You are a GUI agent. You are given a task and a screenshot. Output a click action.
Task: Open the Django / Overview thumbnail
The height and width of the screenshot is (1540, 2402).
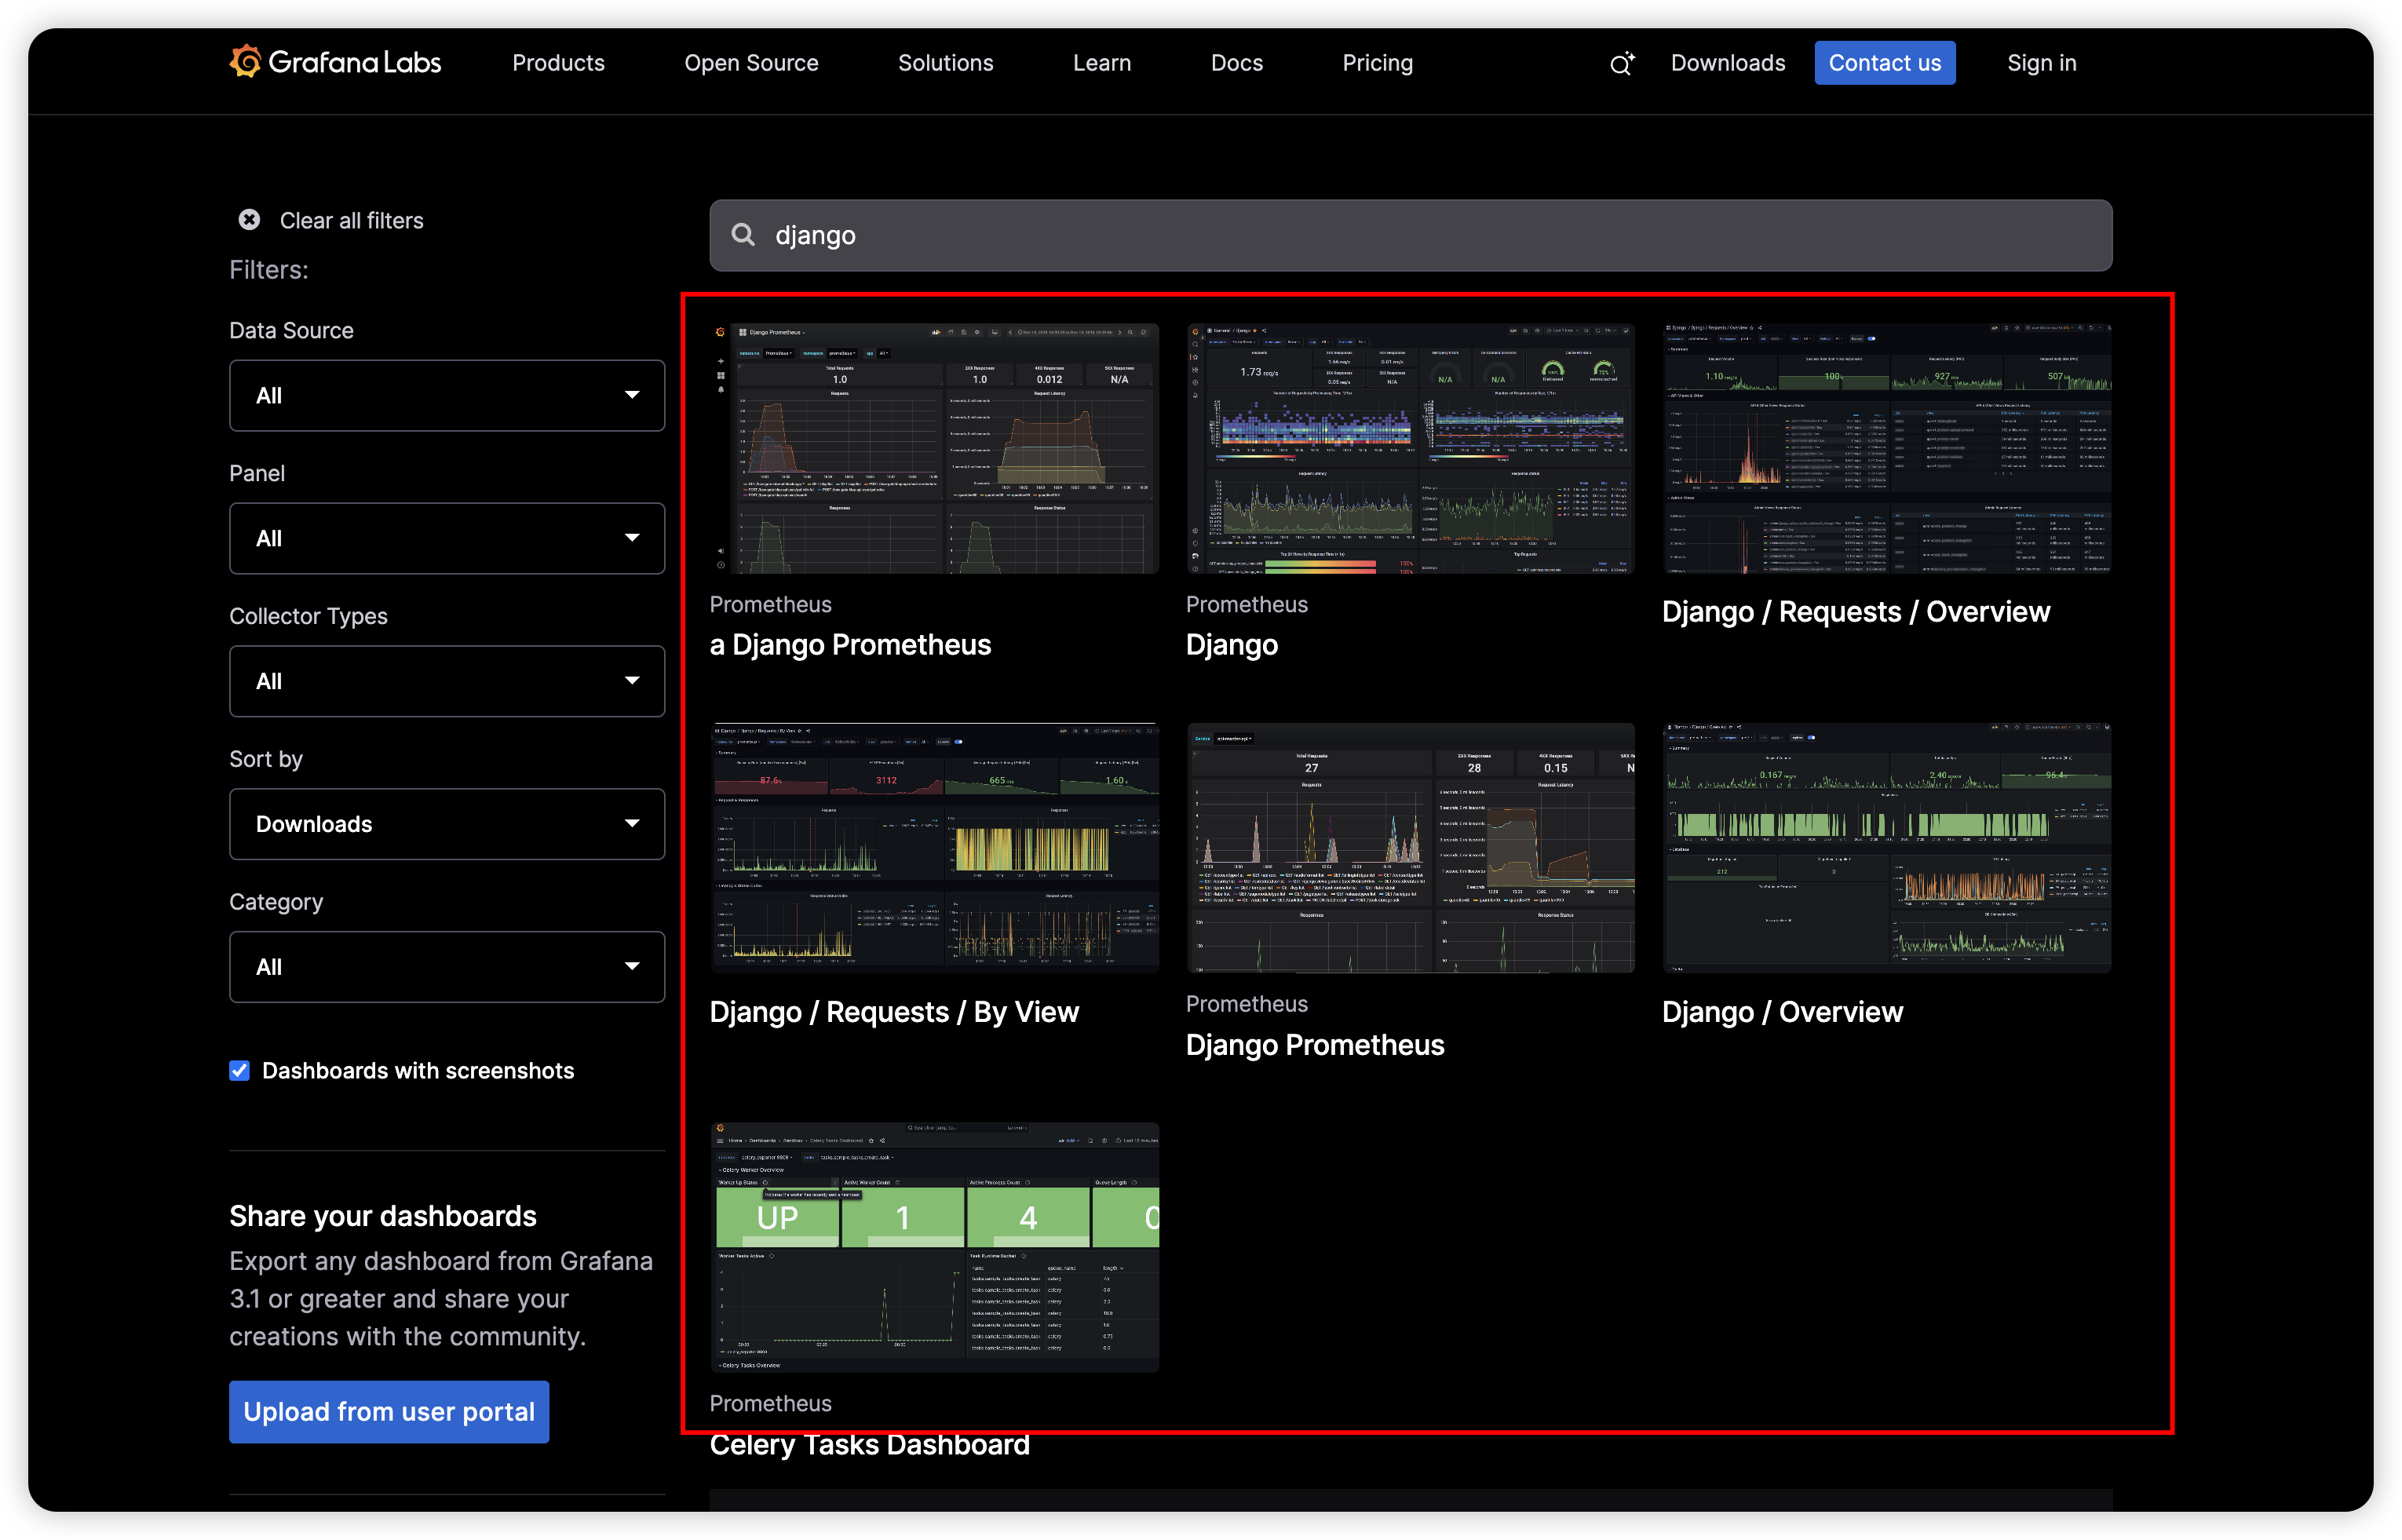[1886, 848]
